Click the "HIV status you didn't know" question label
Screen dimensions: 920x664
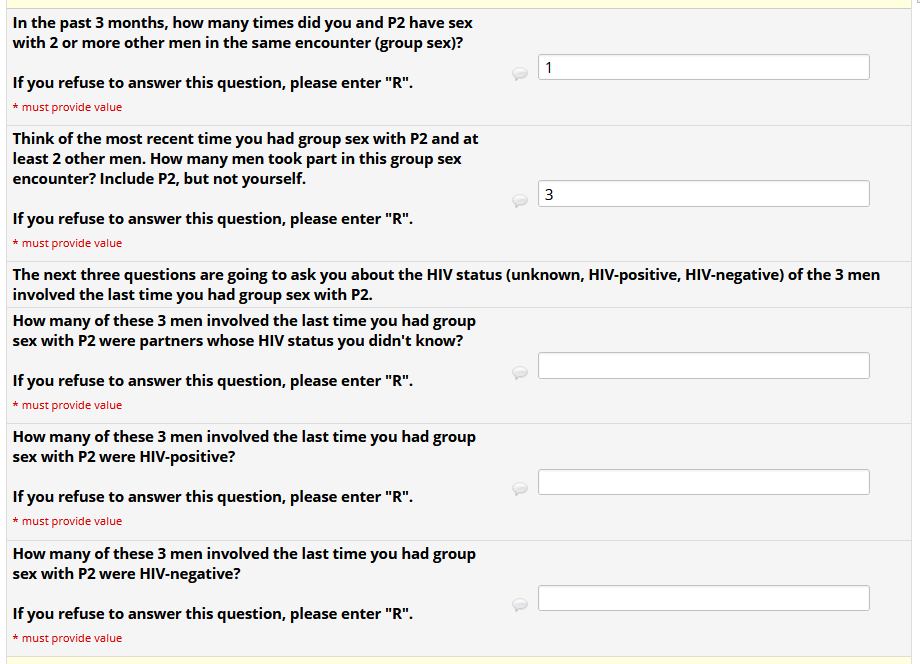tap(243, 331)
